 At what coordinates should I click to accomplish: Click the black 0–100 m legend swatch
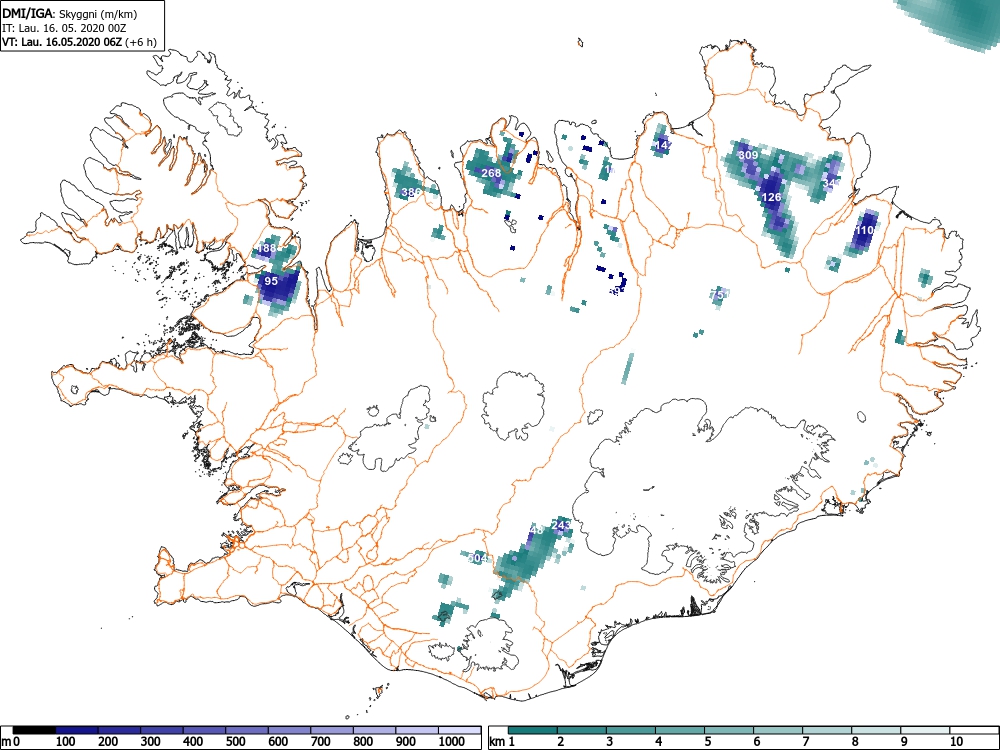coord(34,730)
